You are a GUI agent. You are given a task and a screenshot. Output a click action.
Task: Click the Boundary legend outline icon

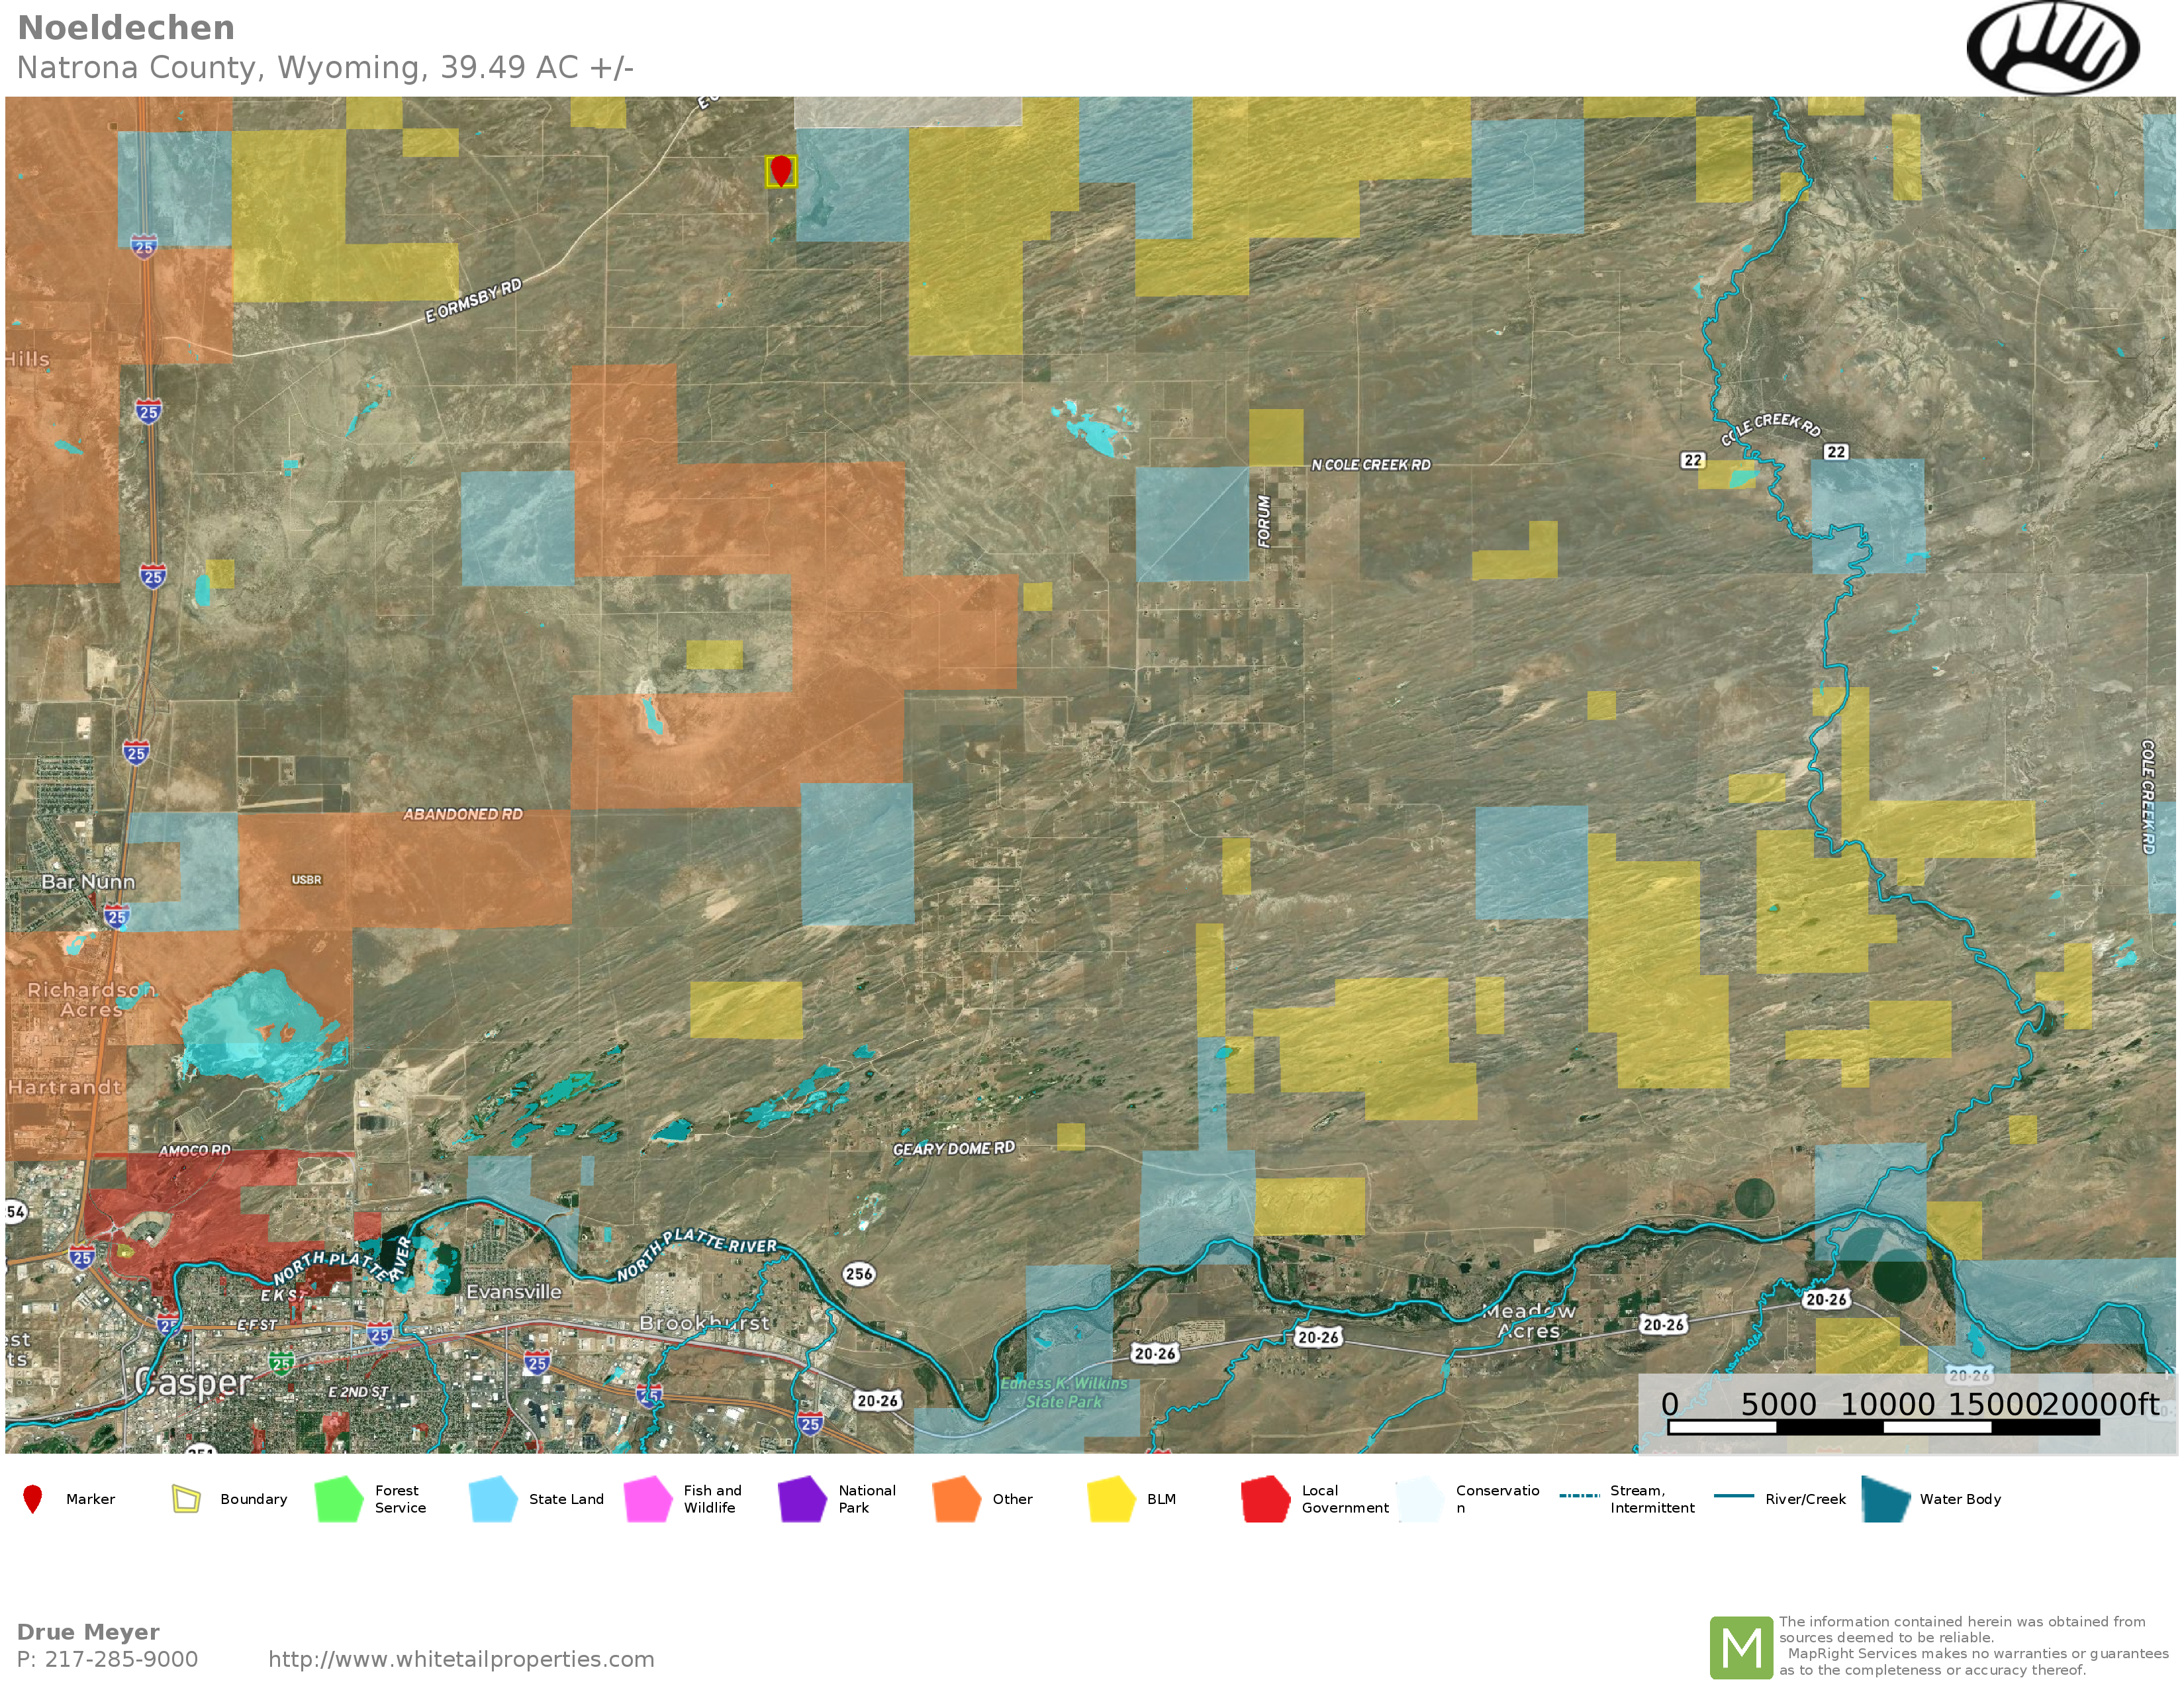click(x=186, y=1499)
